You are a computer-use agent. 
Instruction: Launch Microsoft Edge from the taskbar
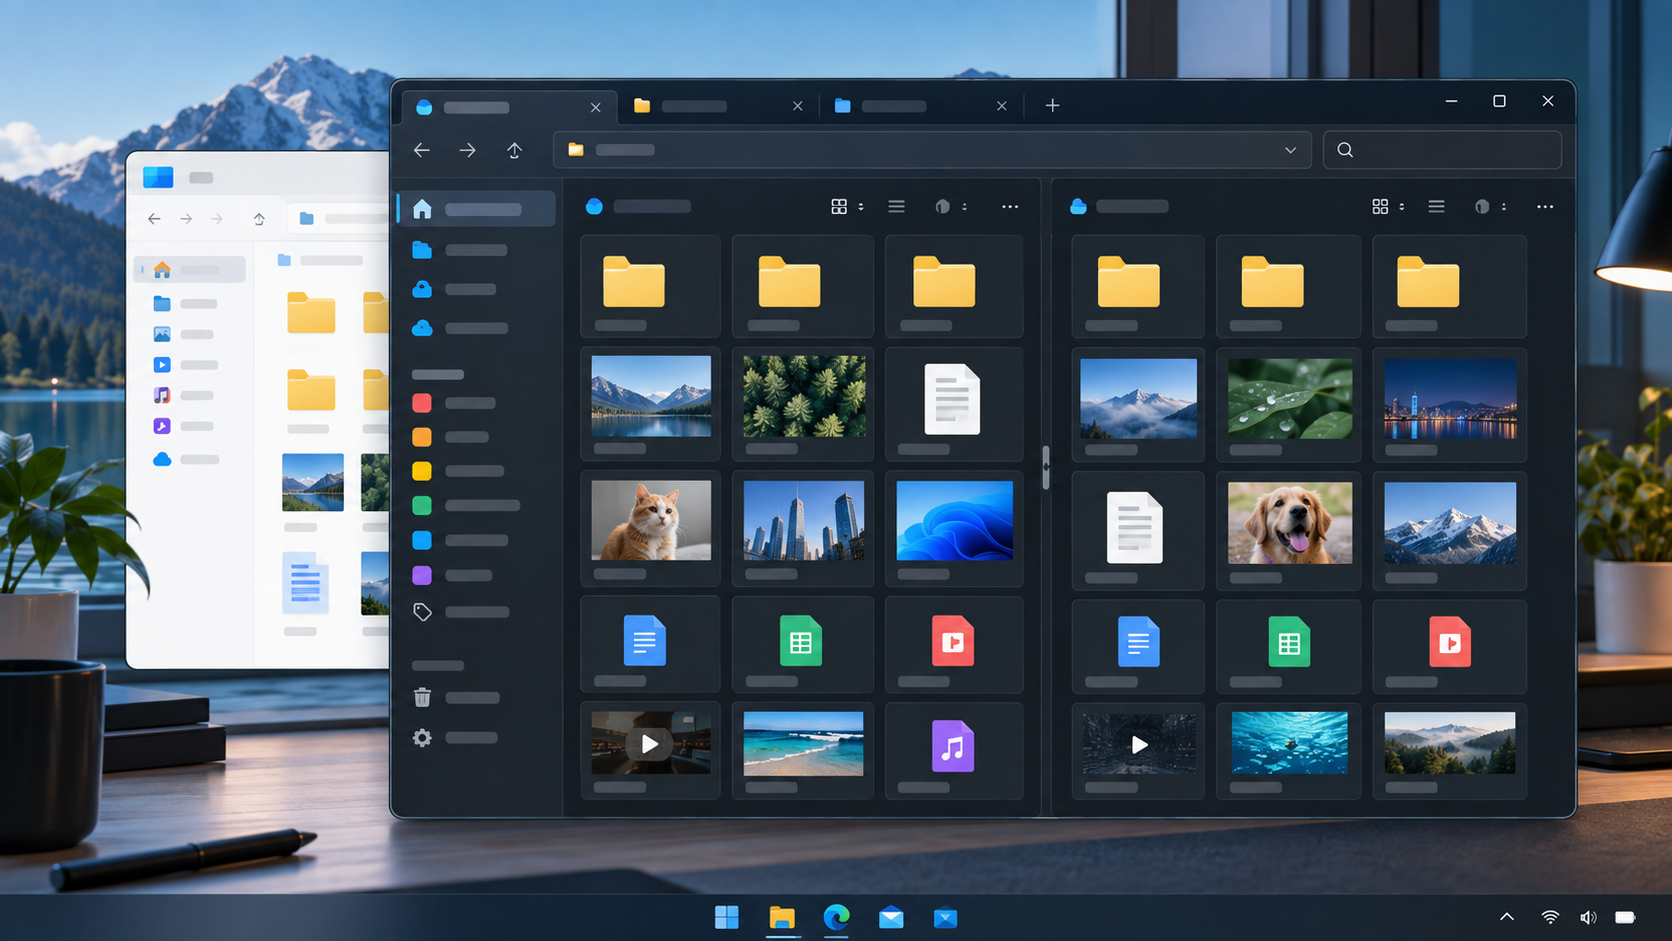[837, 917]
